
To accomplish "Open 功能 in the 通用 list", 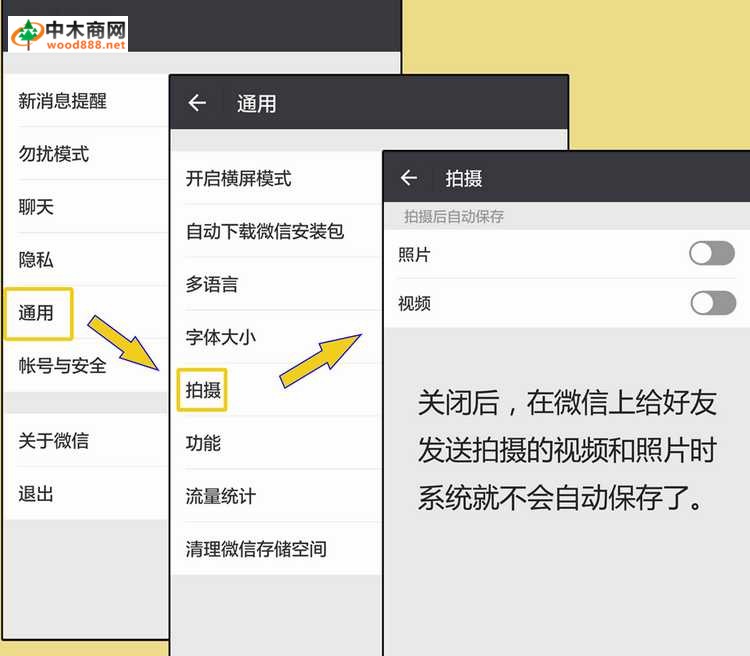I will click(277, 443).
